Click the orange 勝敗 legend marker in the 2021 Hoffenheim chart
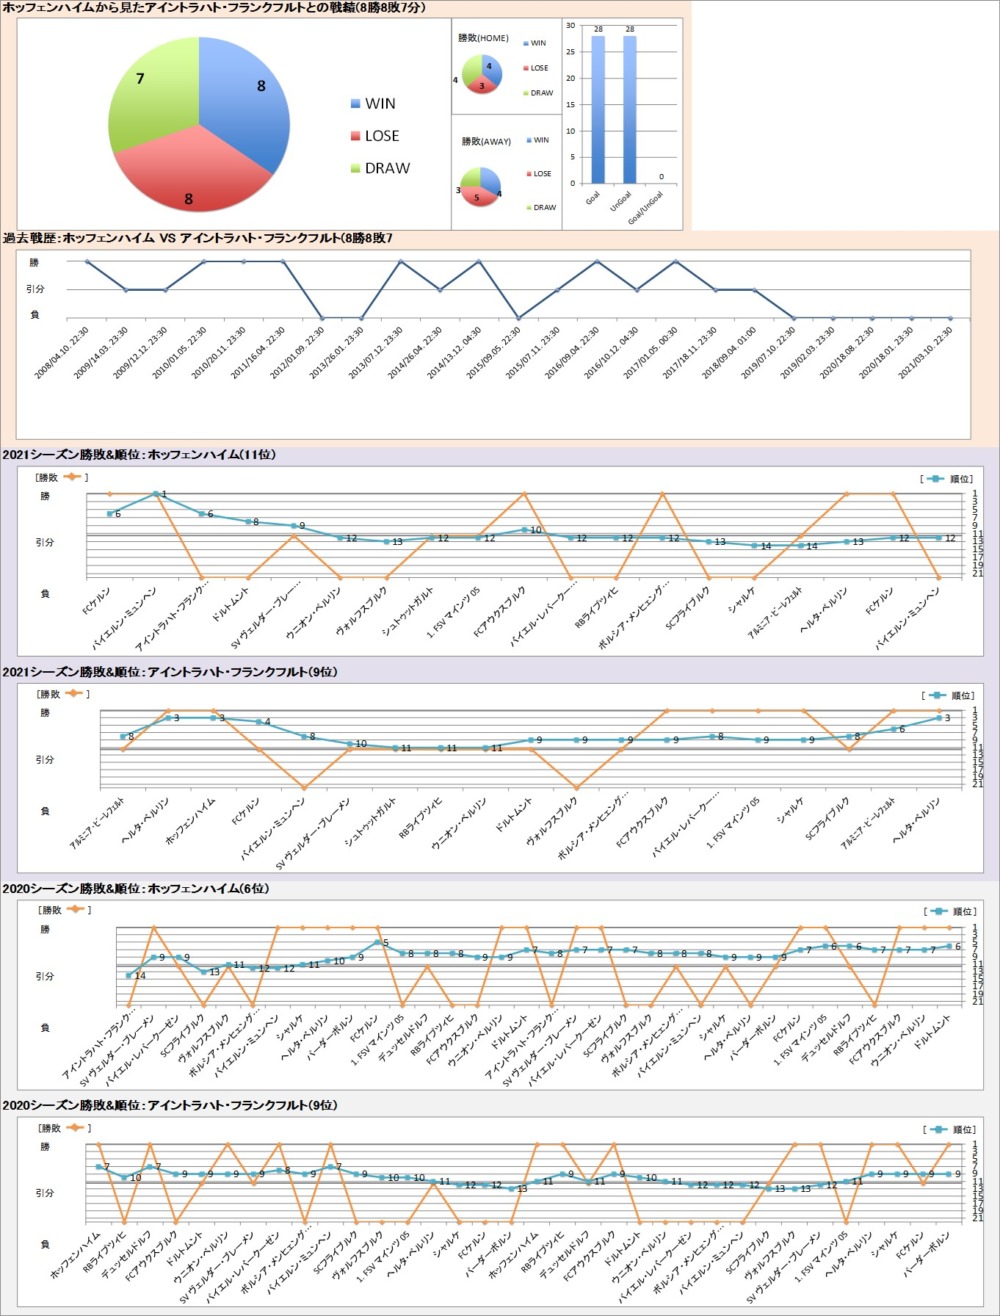 click(x=71, y=478)
